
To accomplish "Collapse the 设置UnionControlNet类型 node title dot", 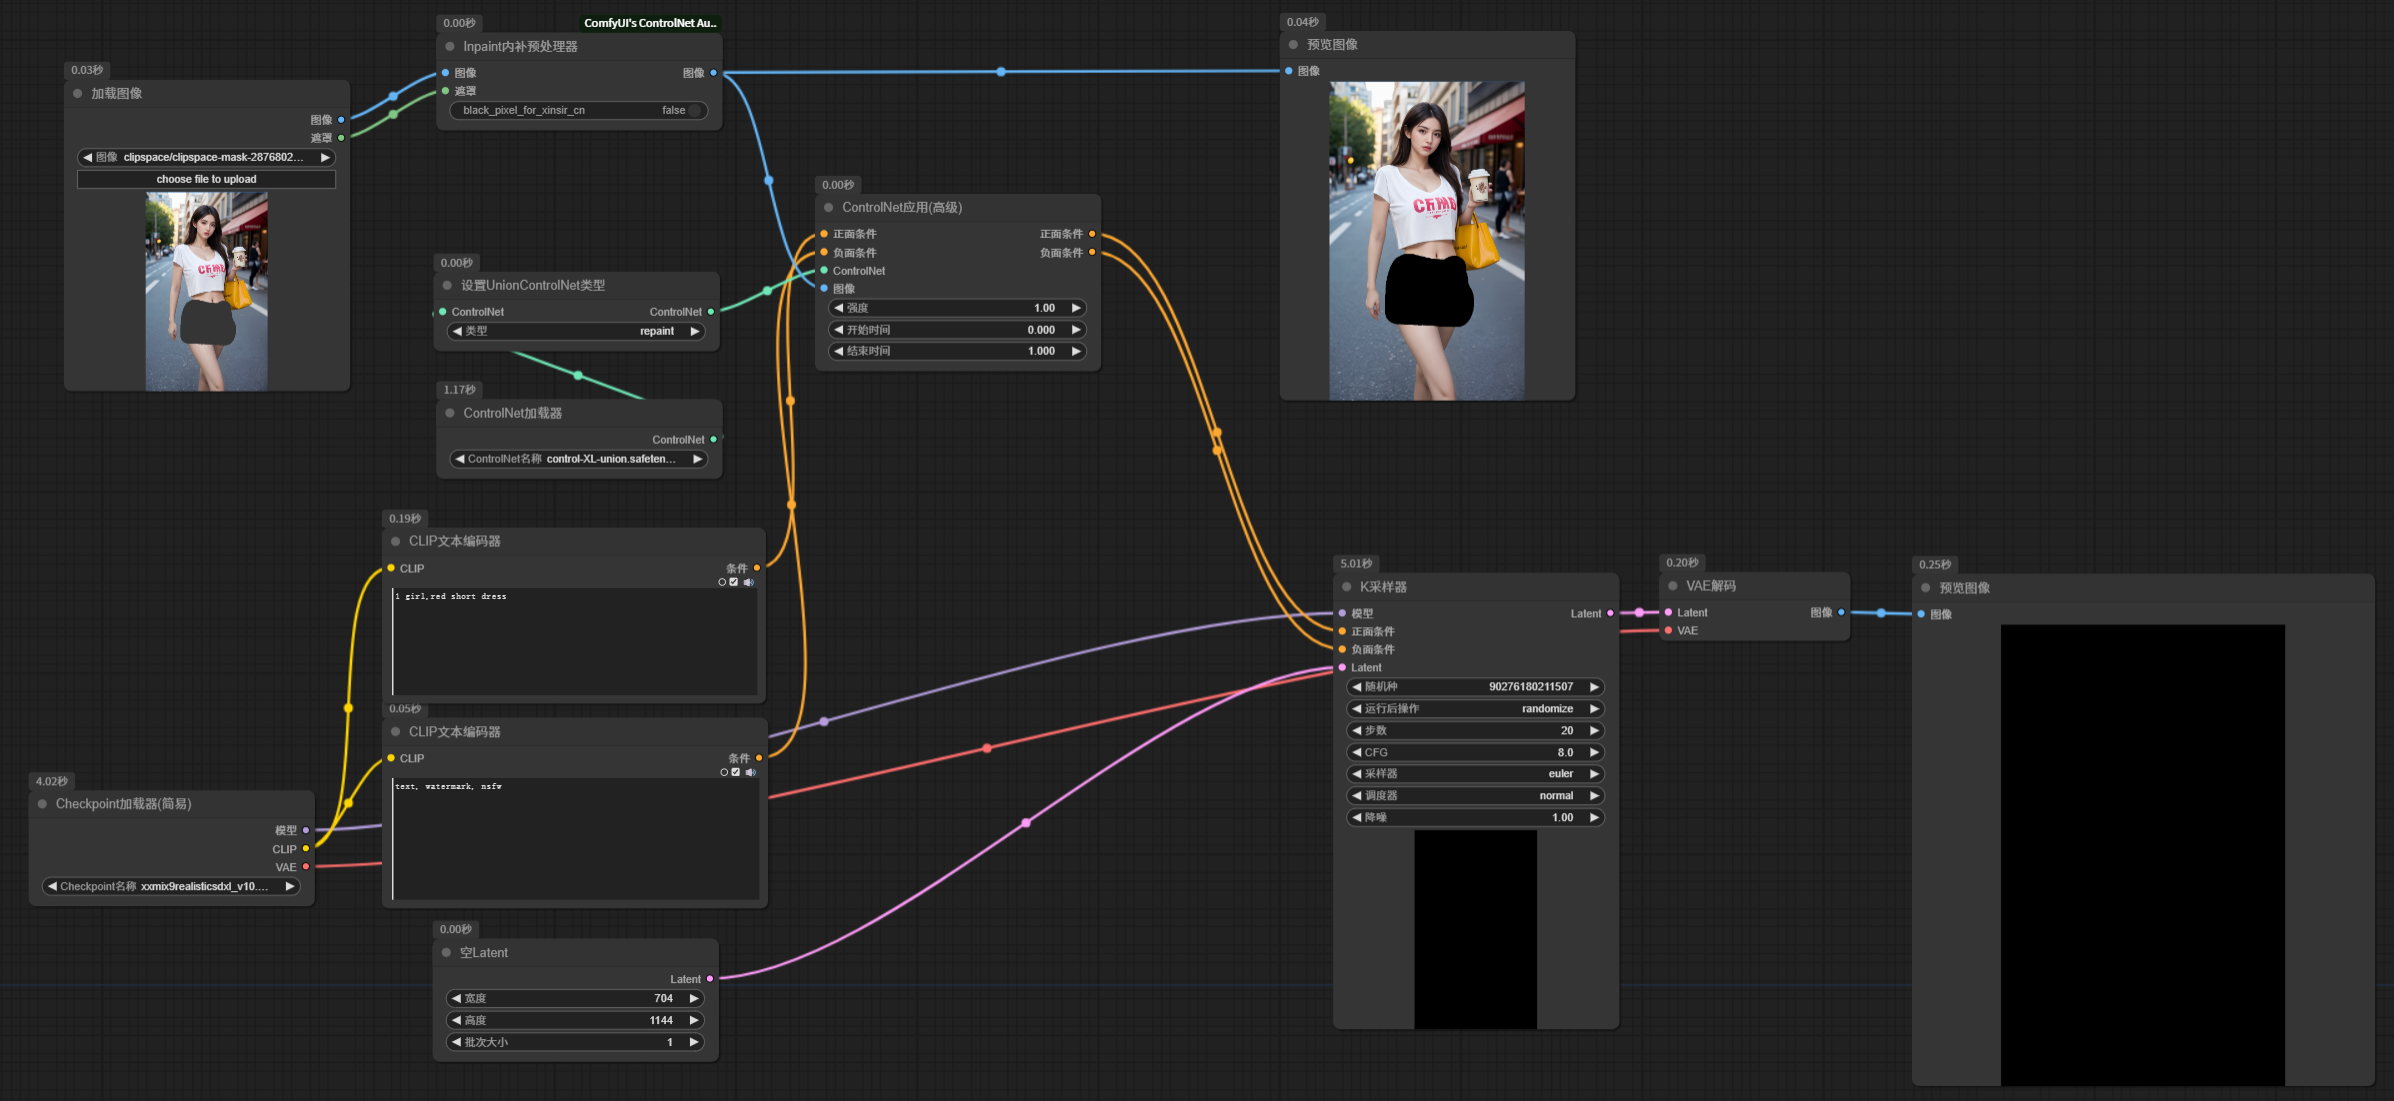I will click(x=447, y=285).
